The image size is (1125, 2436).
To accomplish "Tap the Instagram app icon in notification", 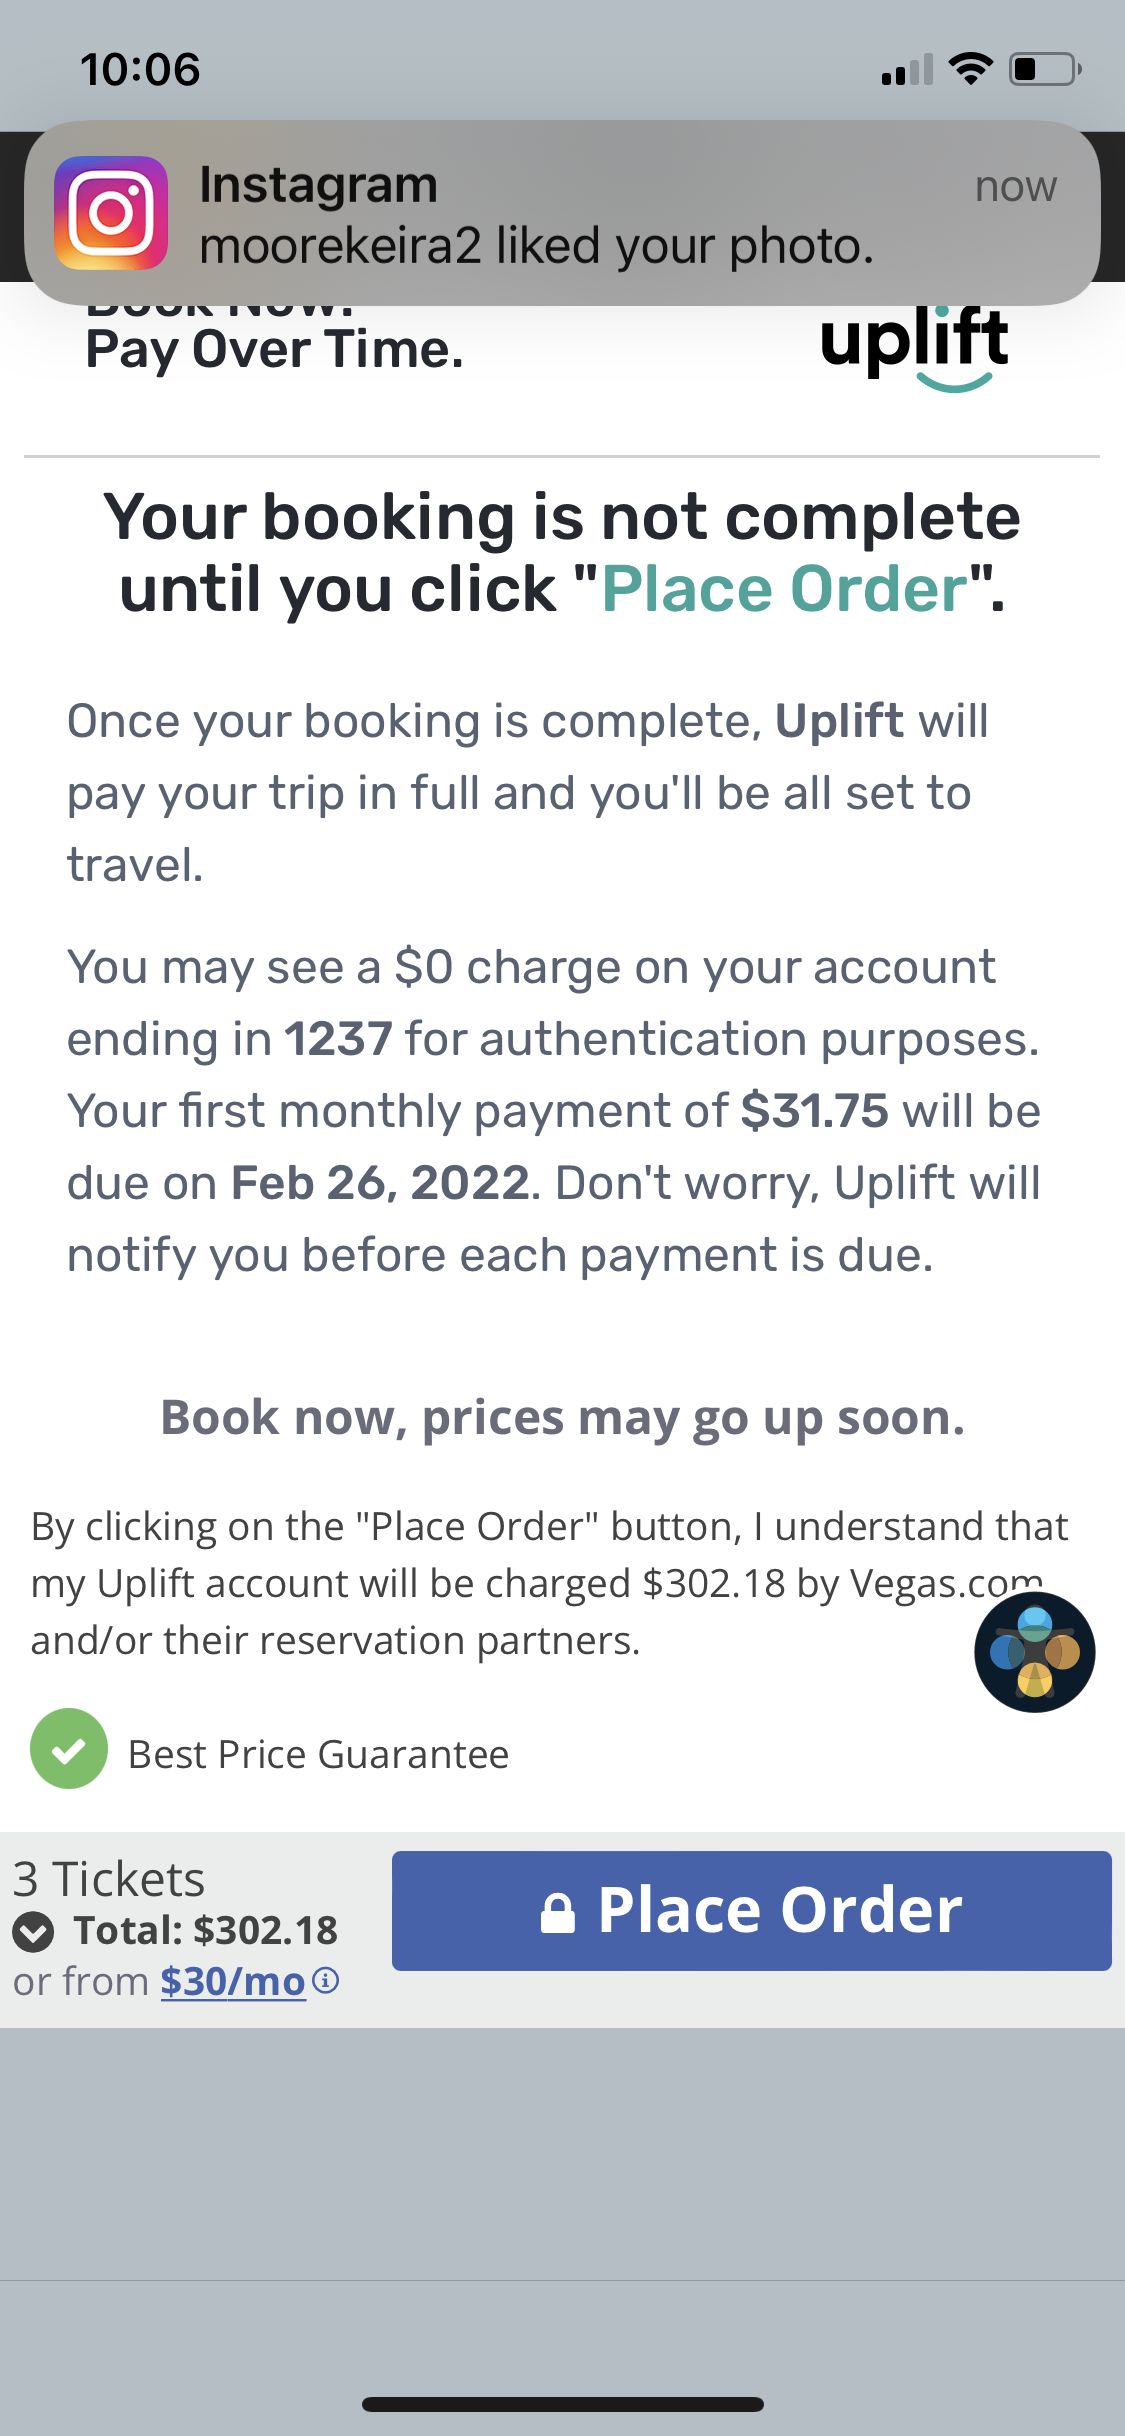I will click(111, 212).
